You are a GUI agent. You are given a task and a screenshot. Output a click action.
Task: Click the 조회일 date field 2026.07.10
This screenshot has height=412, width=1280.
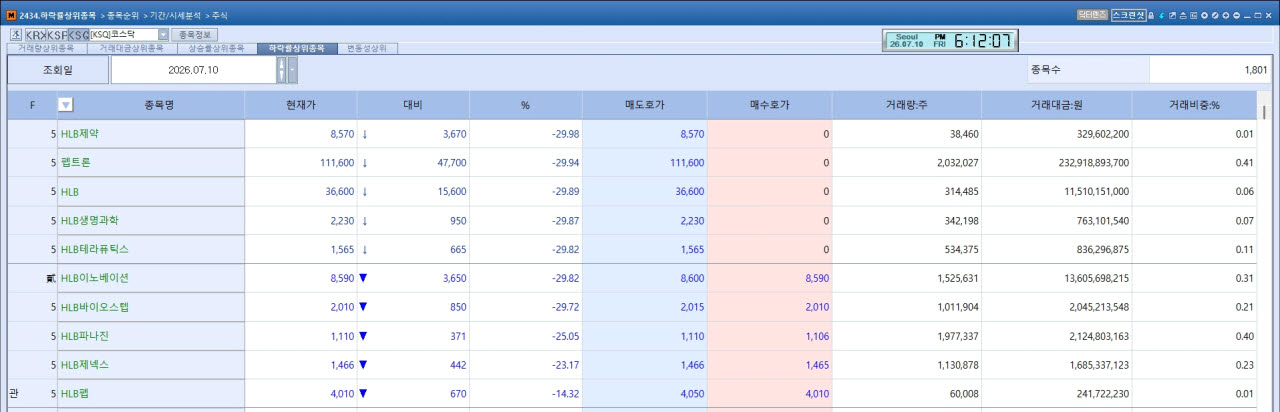point(193,70)
